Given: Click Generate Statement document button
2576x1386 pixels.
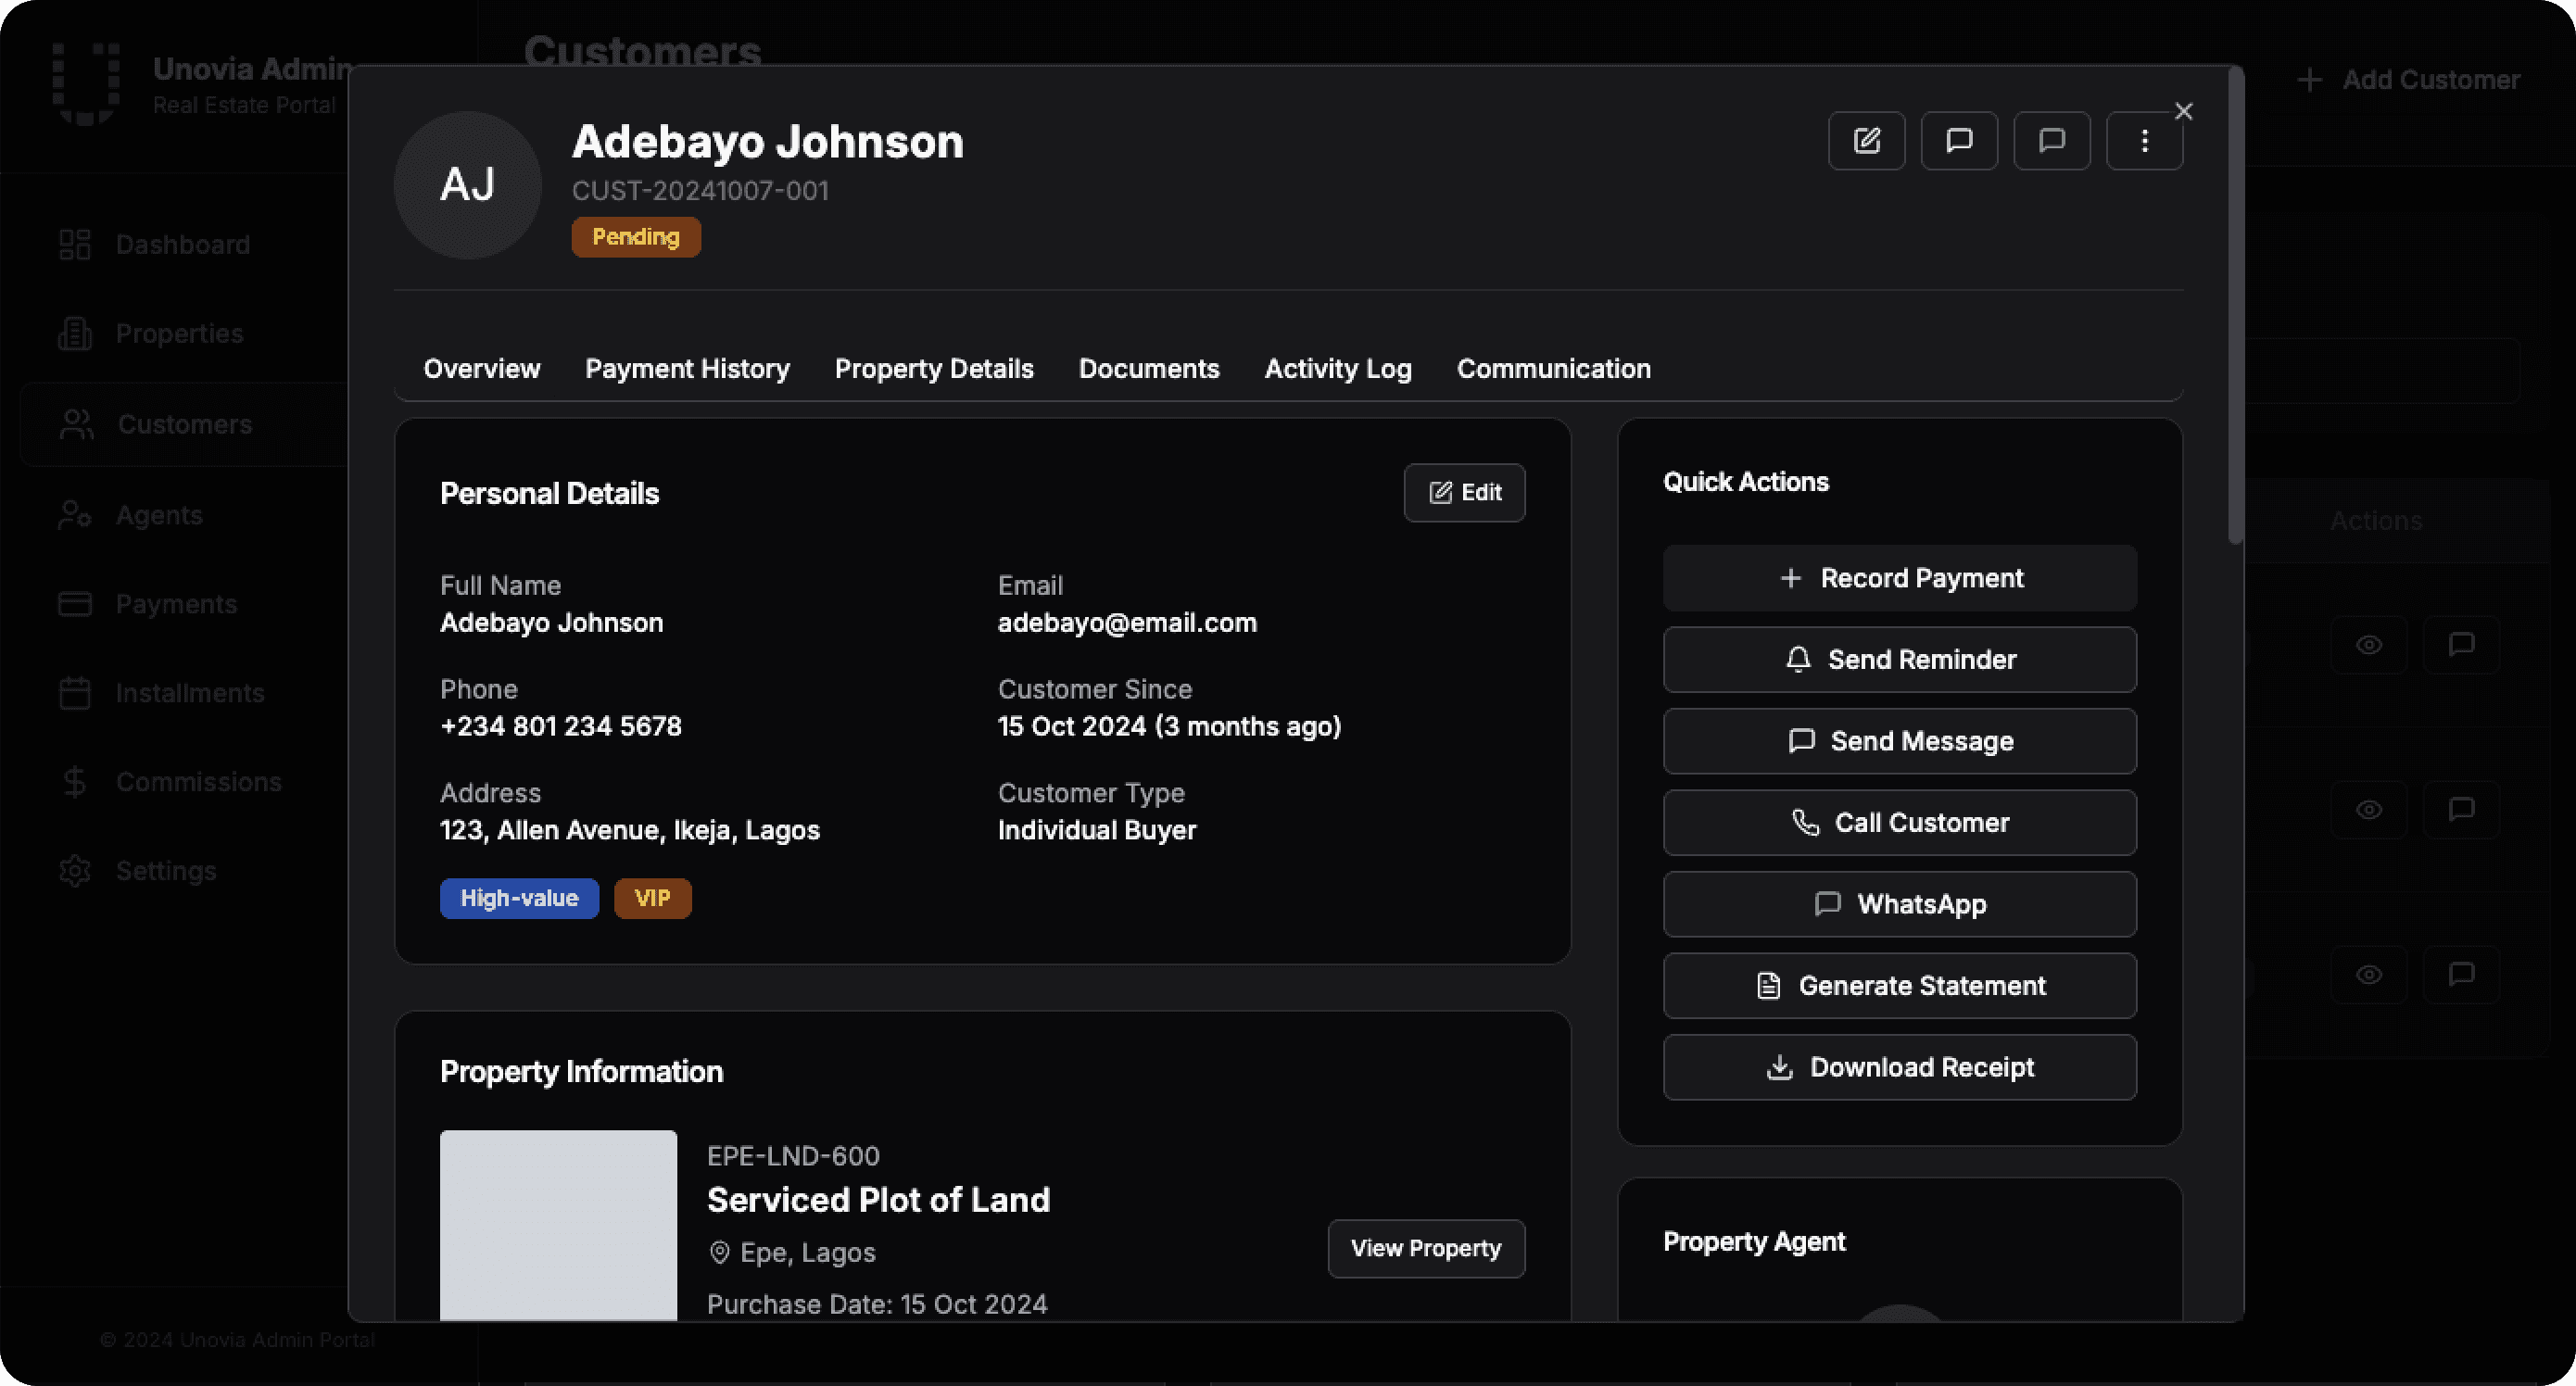Looking at the screenshot, I should click(x=1899, y=986).
